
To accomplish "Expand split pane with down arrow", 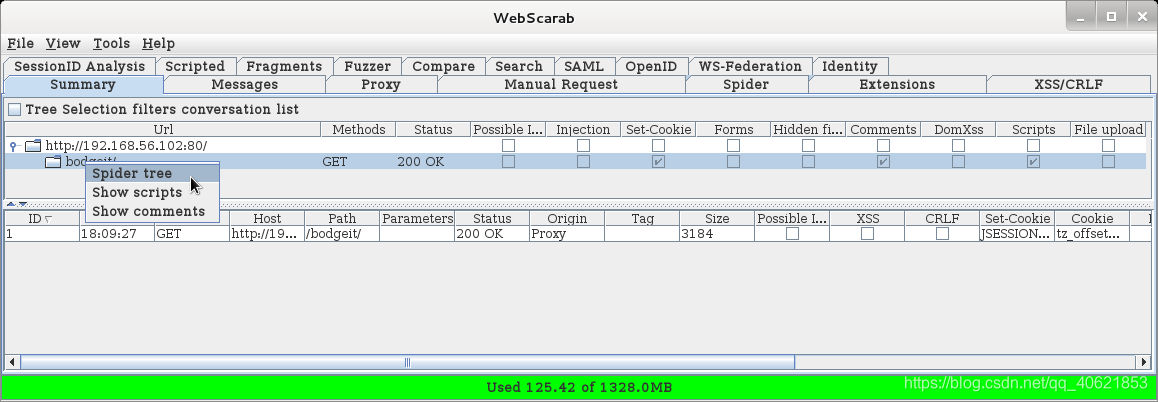I will pos(23,204).
